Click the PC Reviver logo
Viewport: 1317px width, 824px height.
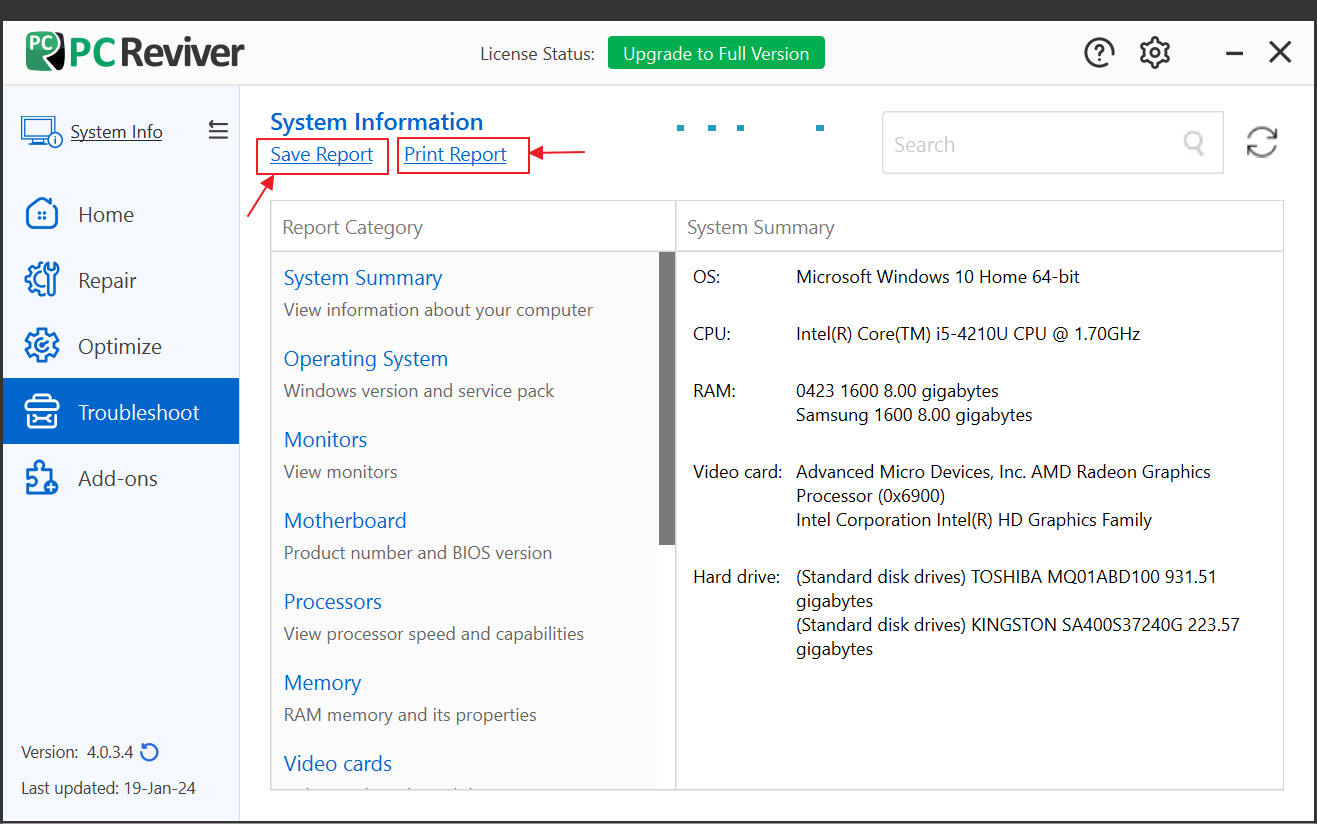pyautogui.click(x=135, y=51)
